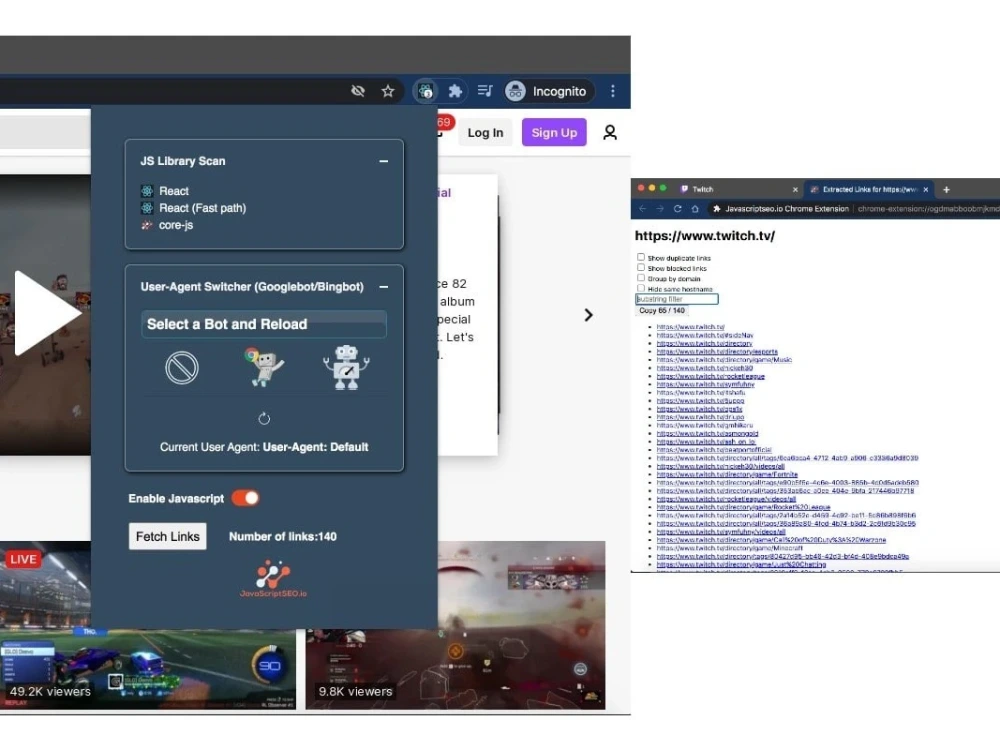Select the no-bot default user agent icon
The image size is (1000, 750).
pos(182,368)
